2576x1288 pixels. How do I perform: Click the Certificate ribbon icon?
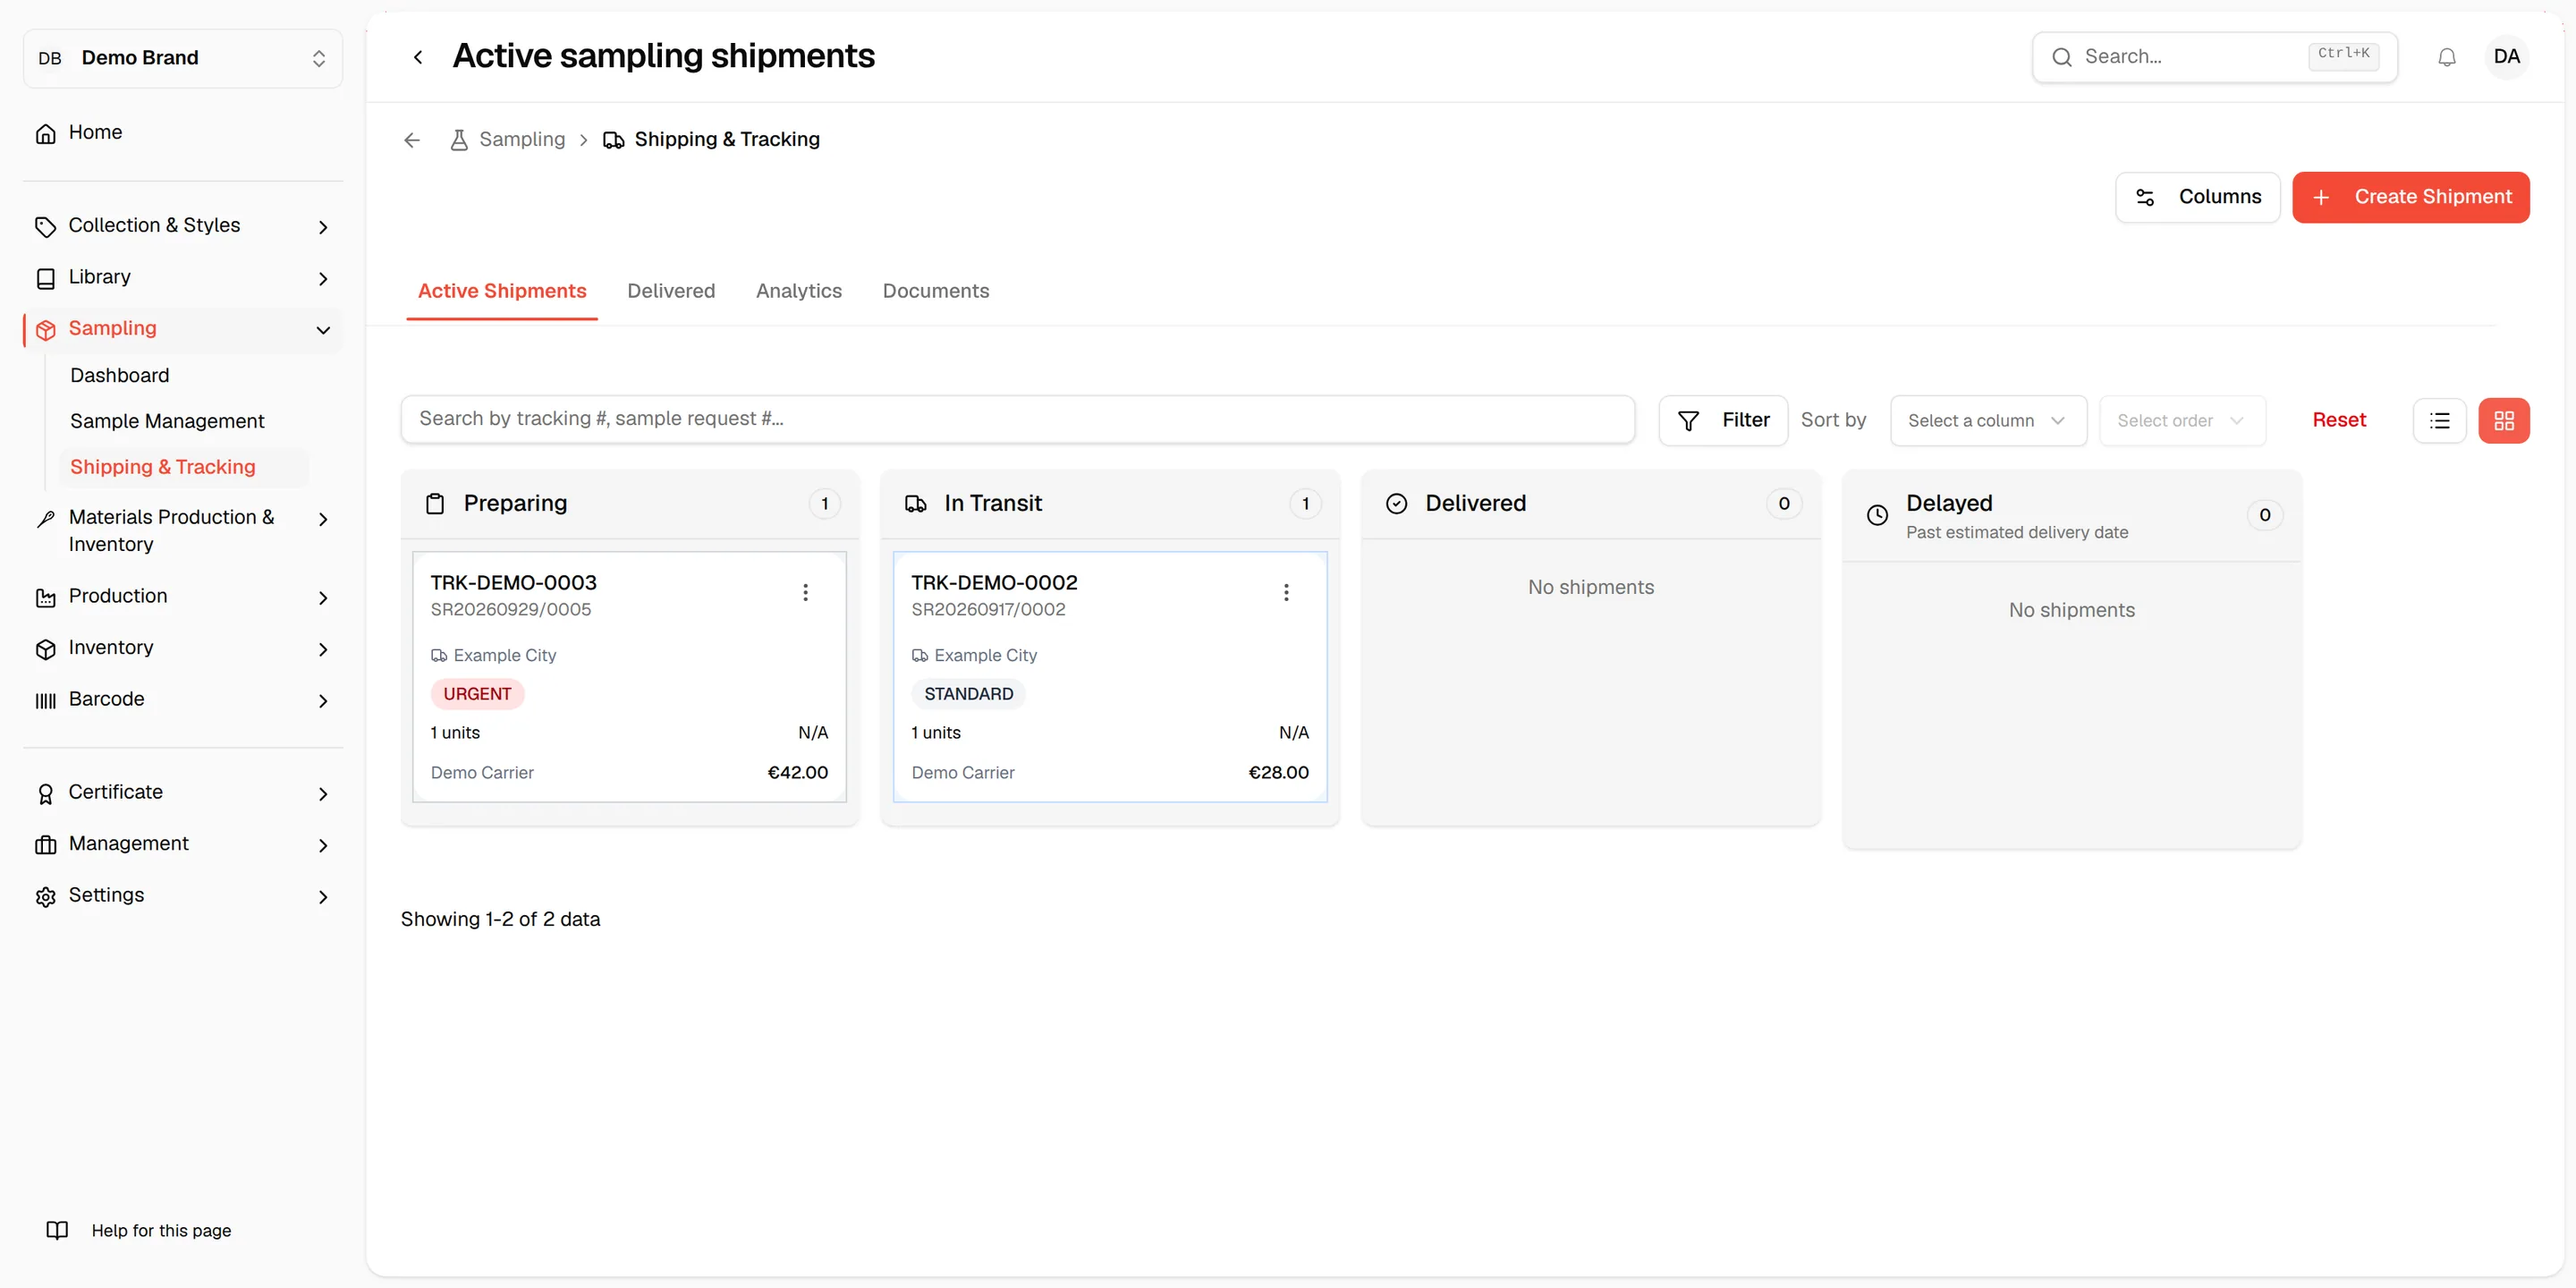pyautogui.click(x=46, y=793)
